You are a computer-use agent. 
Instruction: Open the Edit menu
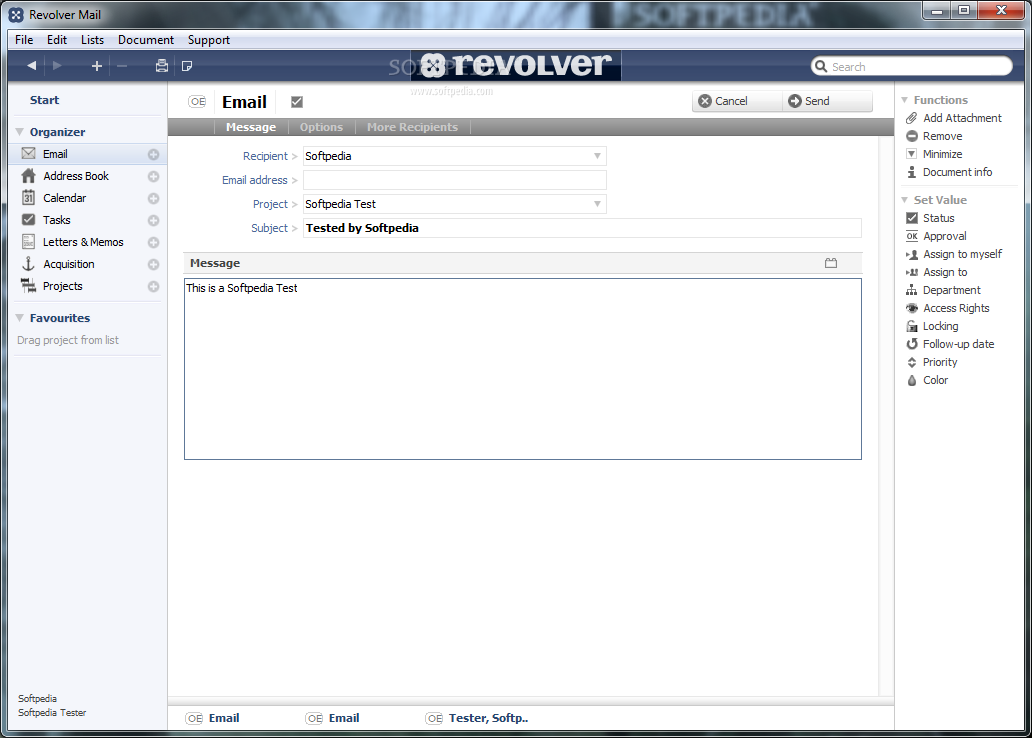[x=57, y=40]
